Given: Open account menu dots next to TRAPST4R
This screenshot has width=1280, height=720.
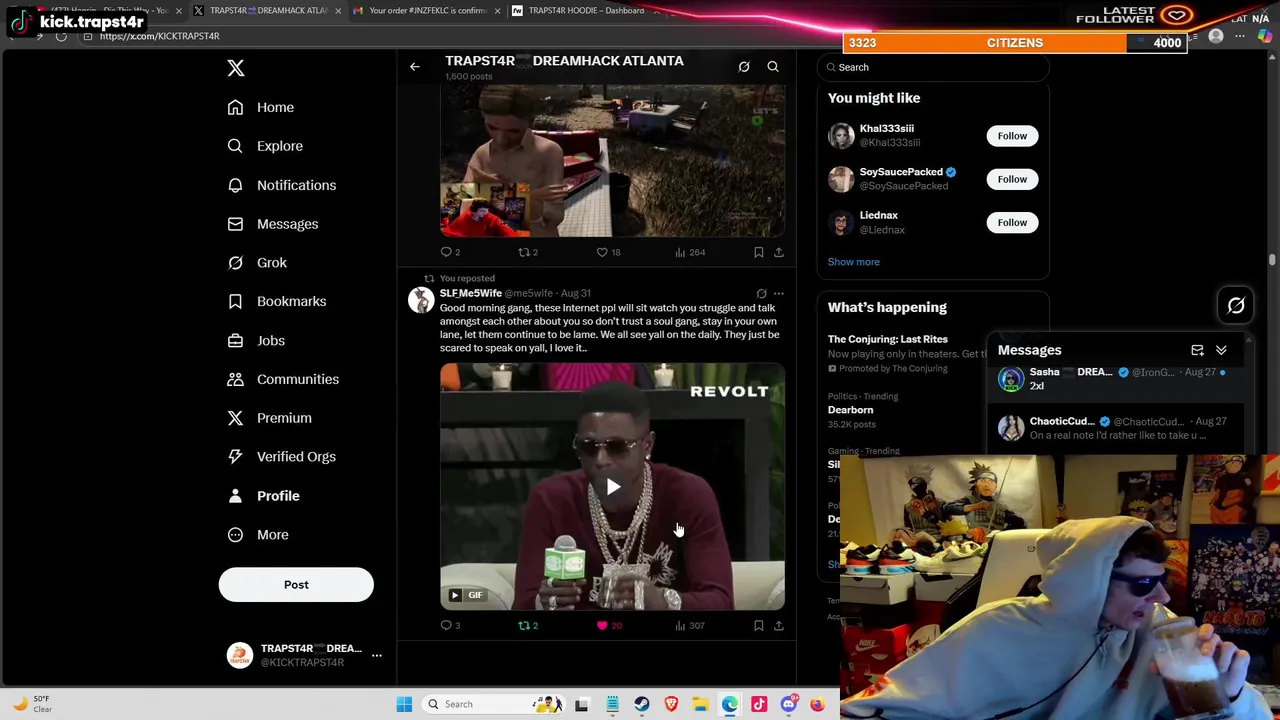Looking at the screenshot, I should click(x=377, y=655).
